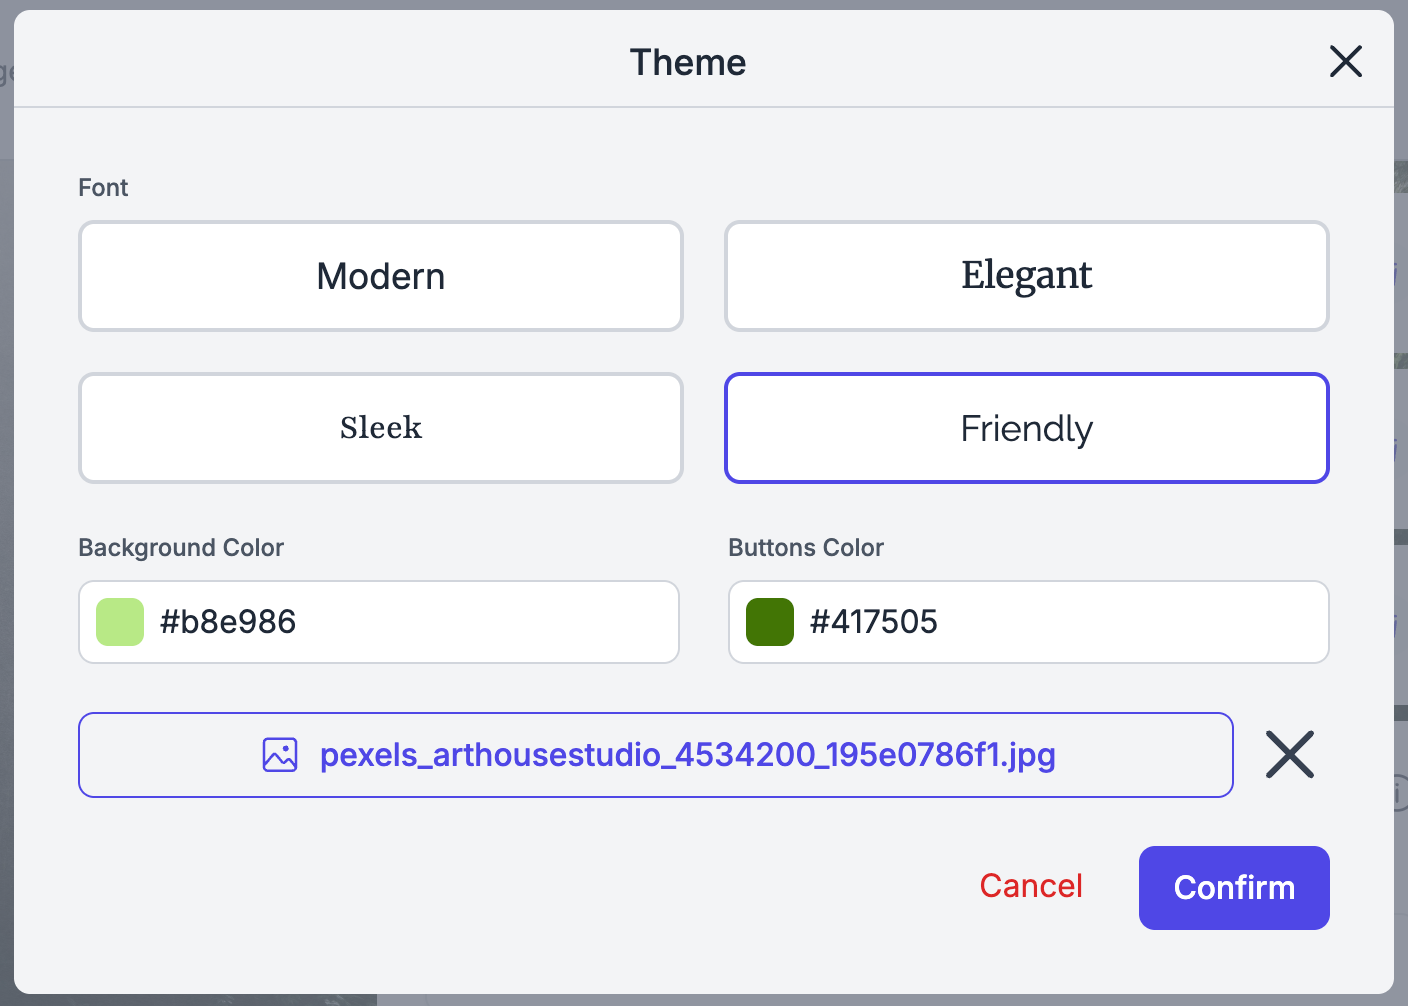Choose the Elegant font style
Viewport: 1408px width, 1006px height.
pyautogui.click(x=1026, y=276)
